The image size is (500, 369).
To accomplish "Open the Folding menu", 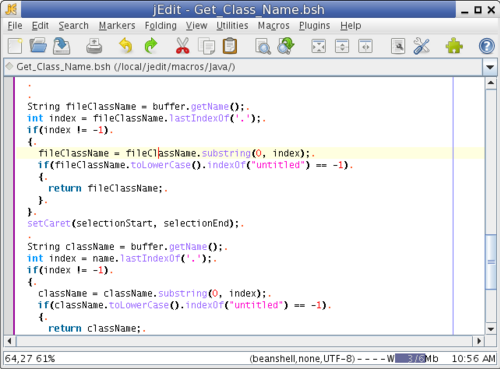I will 160,25.
